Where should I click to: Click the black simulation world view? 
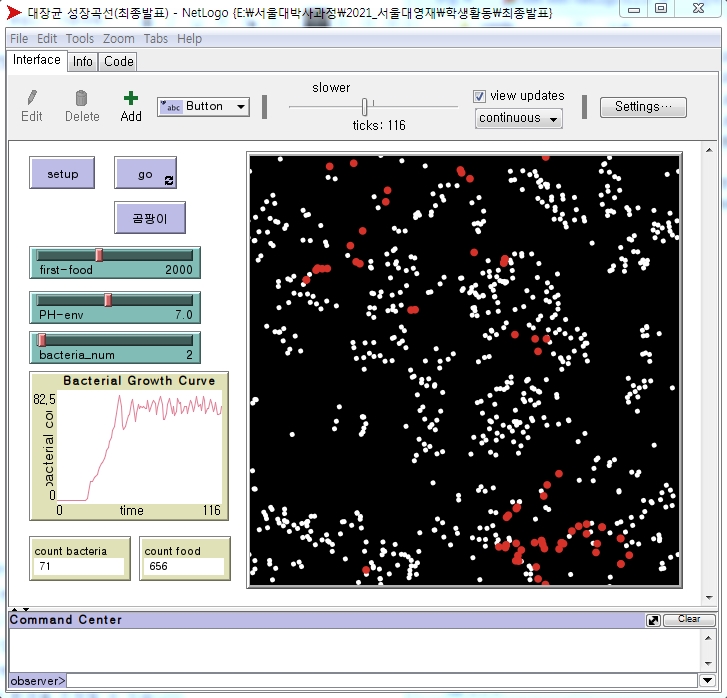tap(465, 370)
